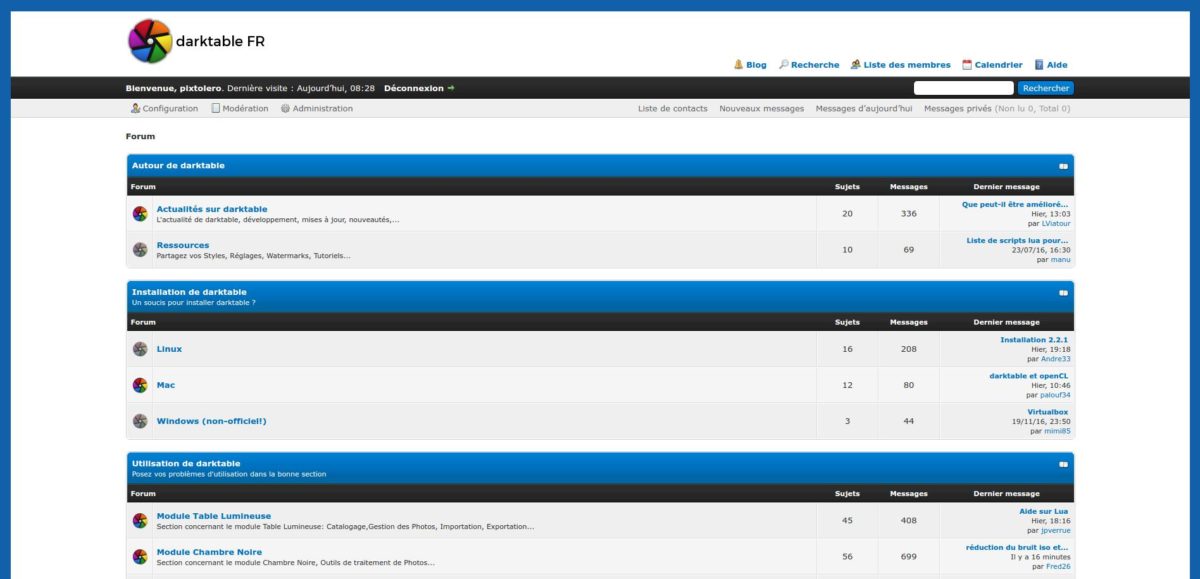Open the Linux forum
The width and height of the screenshot is (1200, 579).
pos(169,349)
